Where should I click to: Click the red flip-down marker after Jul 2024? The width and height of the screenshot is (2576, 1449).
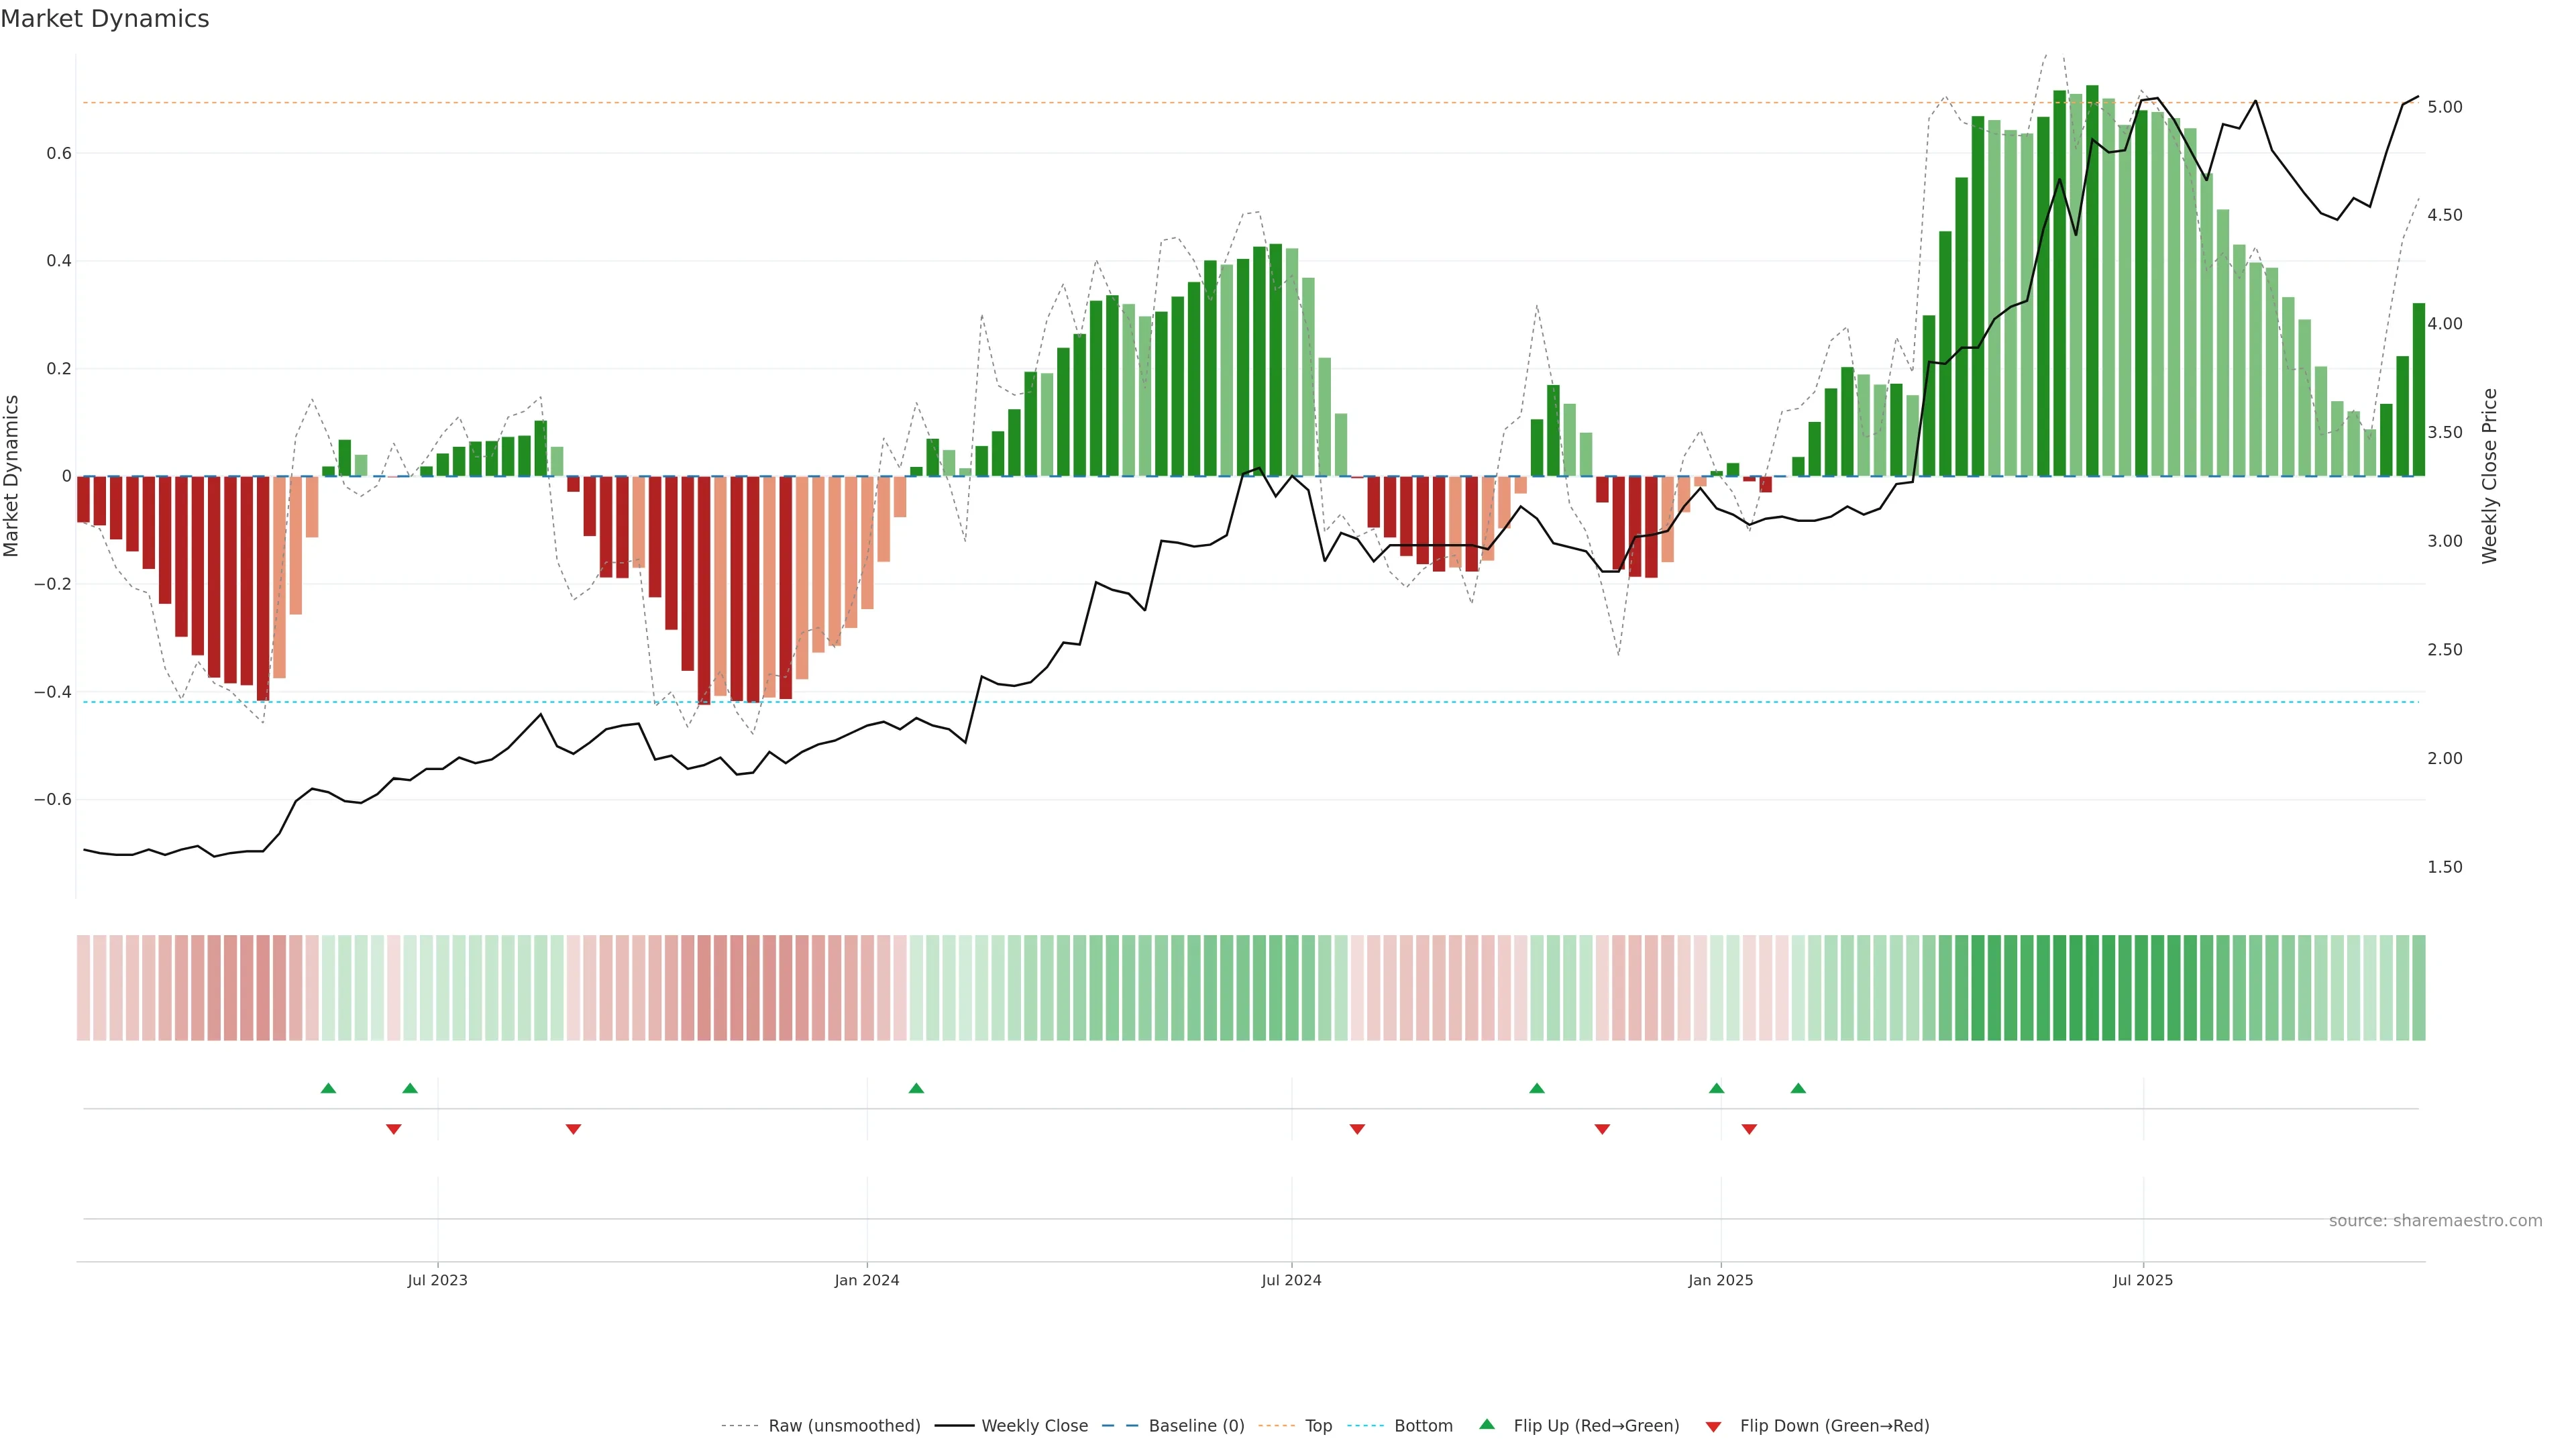pyautogui.click(x=1357, y=1129)
